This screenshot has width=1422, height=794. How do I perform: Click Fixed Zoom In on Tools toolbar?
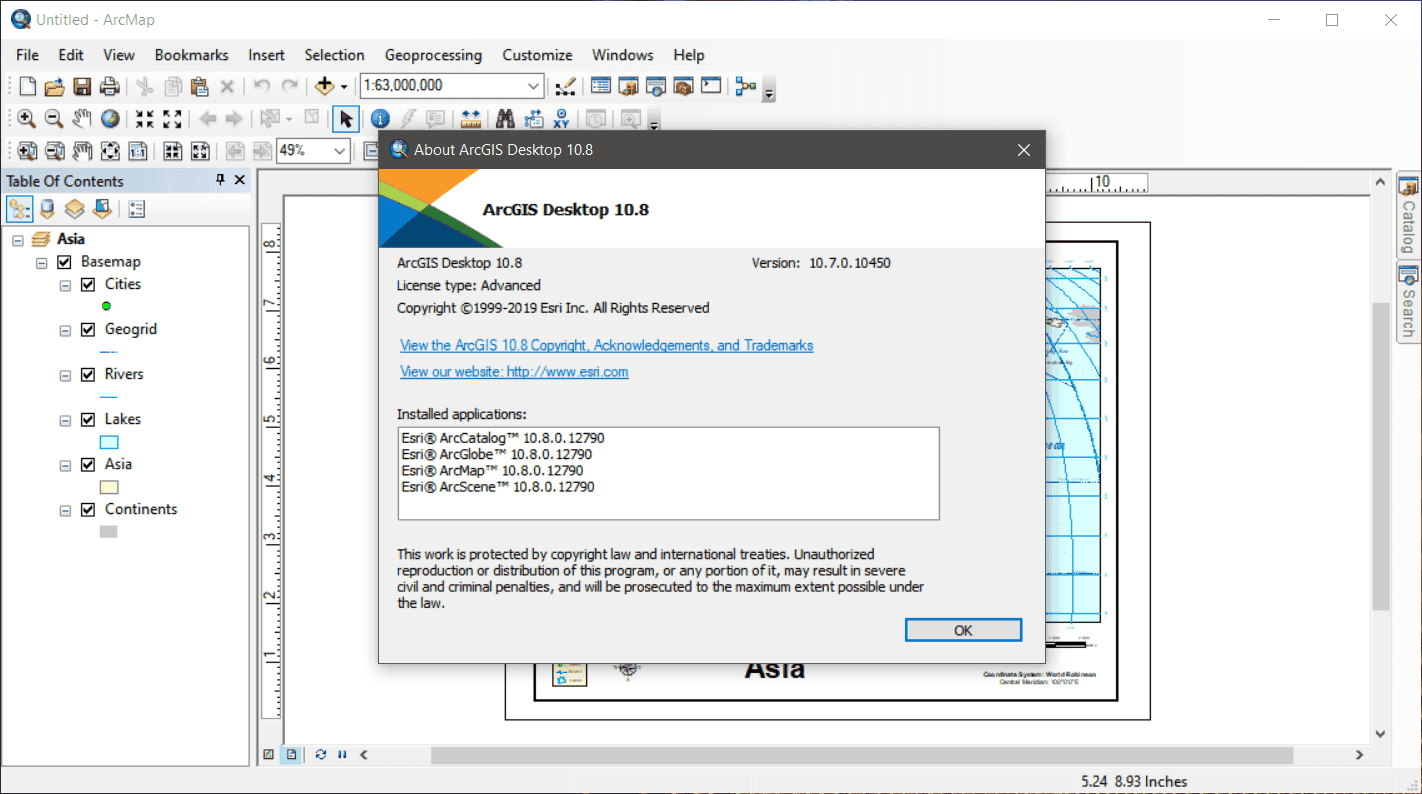tap(145, 119)
